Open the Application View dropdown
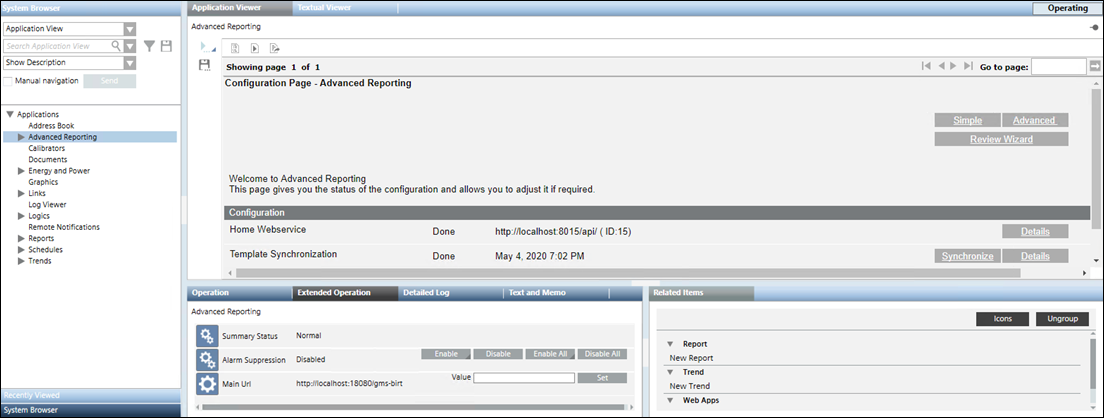The height and width of the screenshot is (418, 1104). [130, 29]
